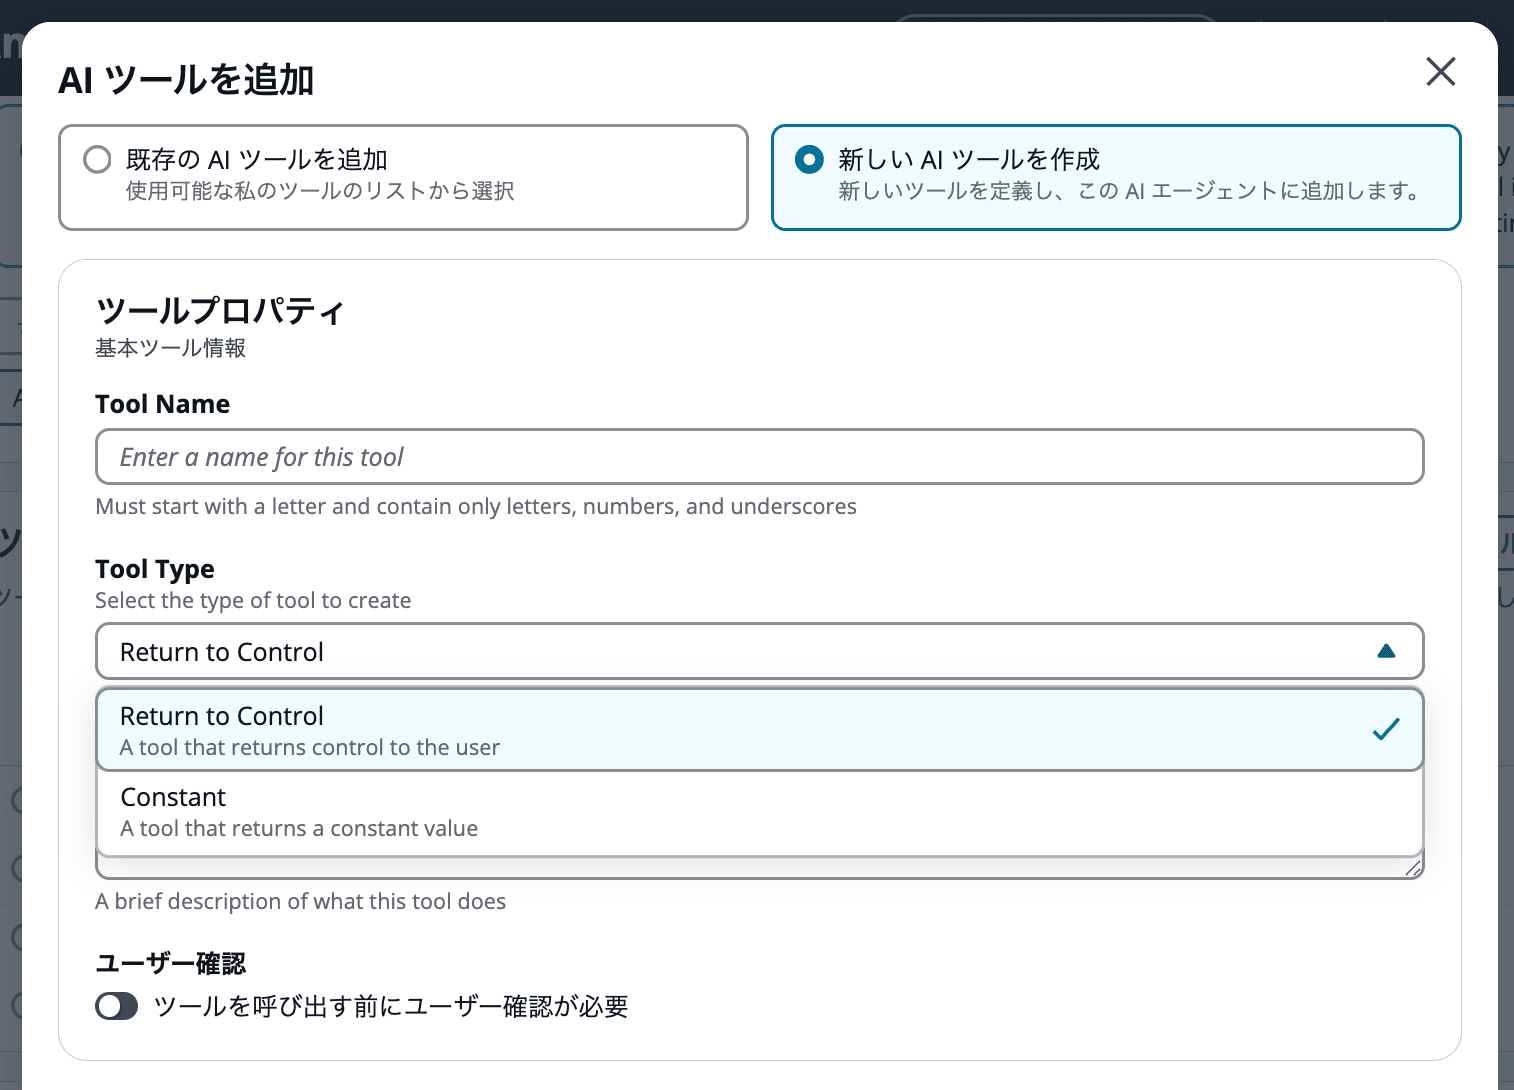Screen dimensions: 1514x1090
Task: Select the Constant option description text
Action: (298, 828)
